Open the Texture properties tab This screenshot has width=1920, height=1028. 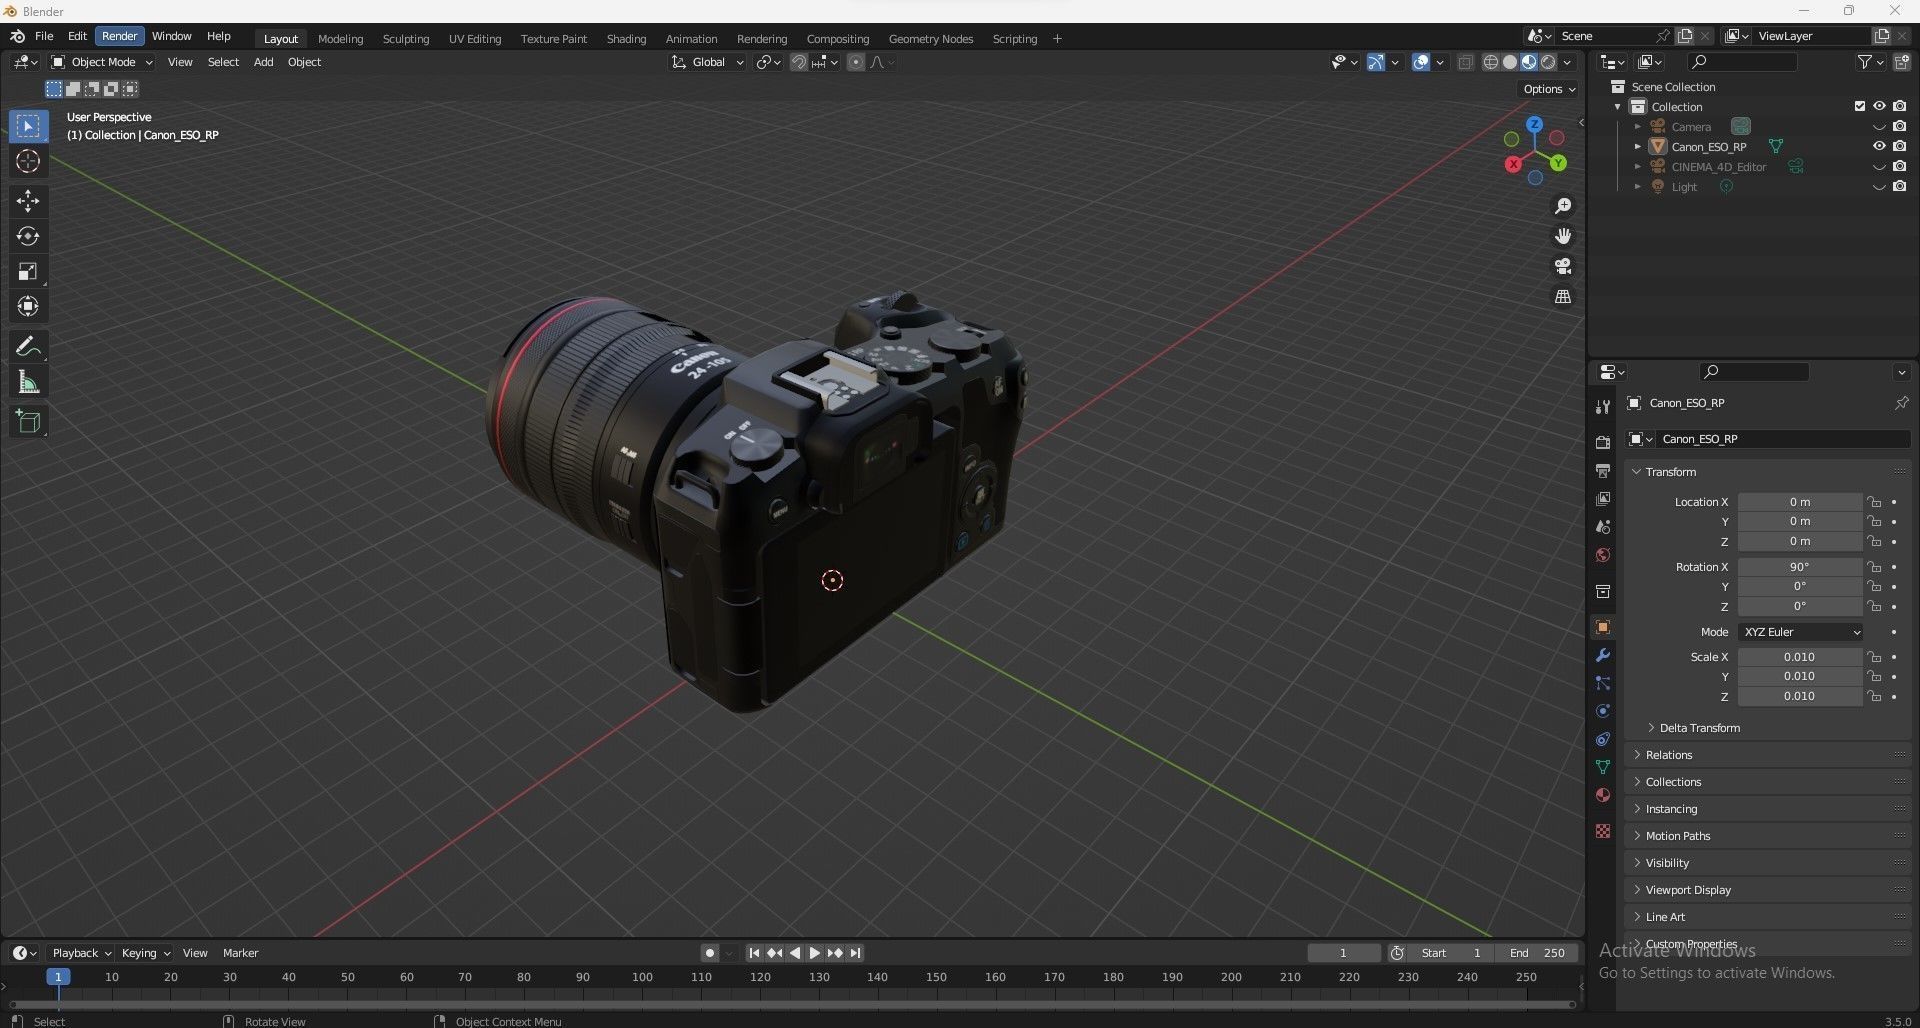coord(1603,831)
